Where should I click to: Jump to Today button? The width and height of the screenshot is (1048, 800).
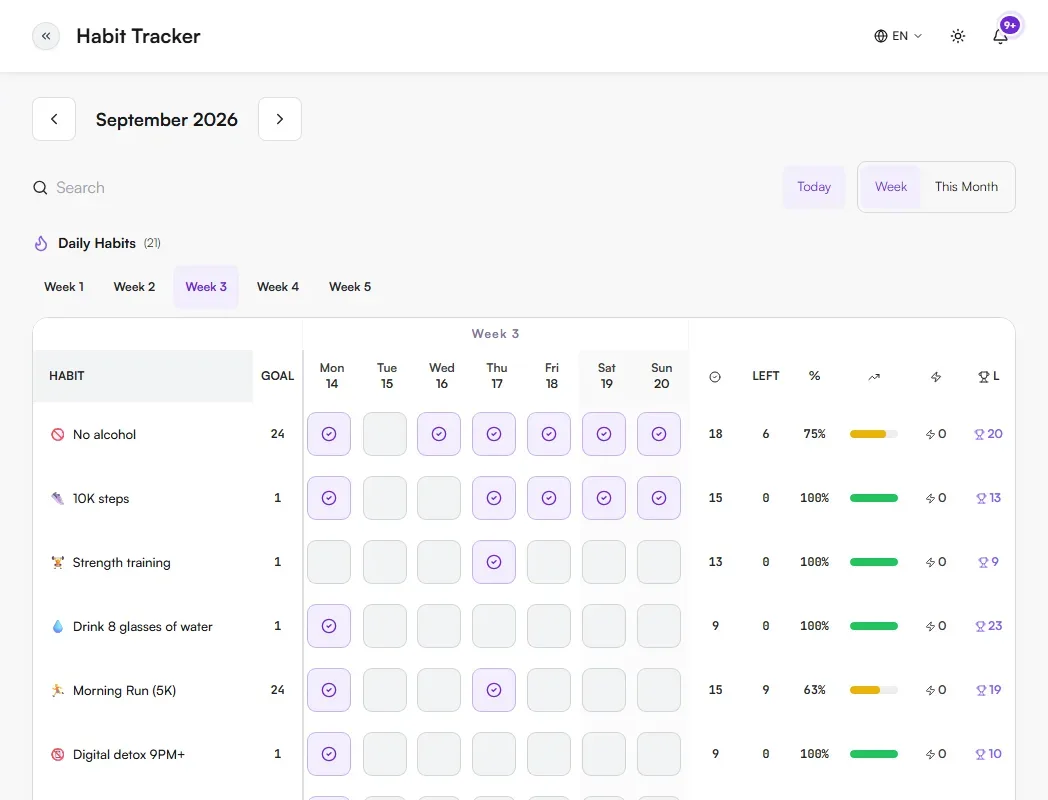(814, 187)
